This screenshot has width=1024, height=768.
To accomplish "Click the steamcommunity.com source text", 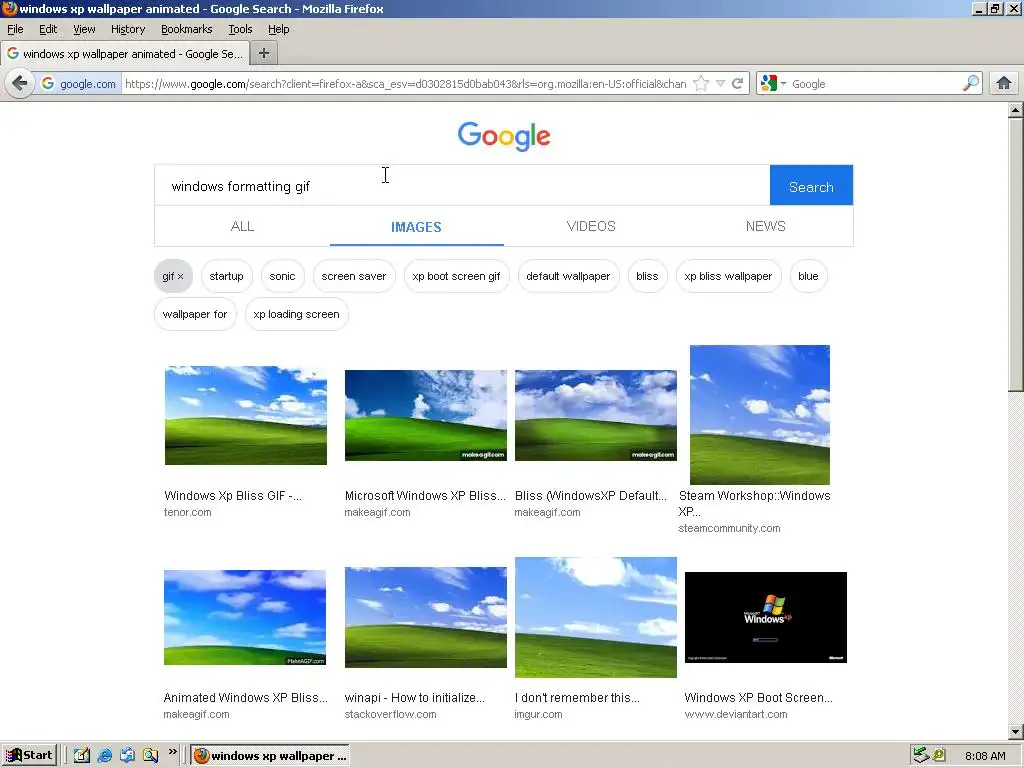I will pos(729,528).
